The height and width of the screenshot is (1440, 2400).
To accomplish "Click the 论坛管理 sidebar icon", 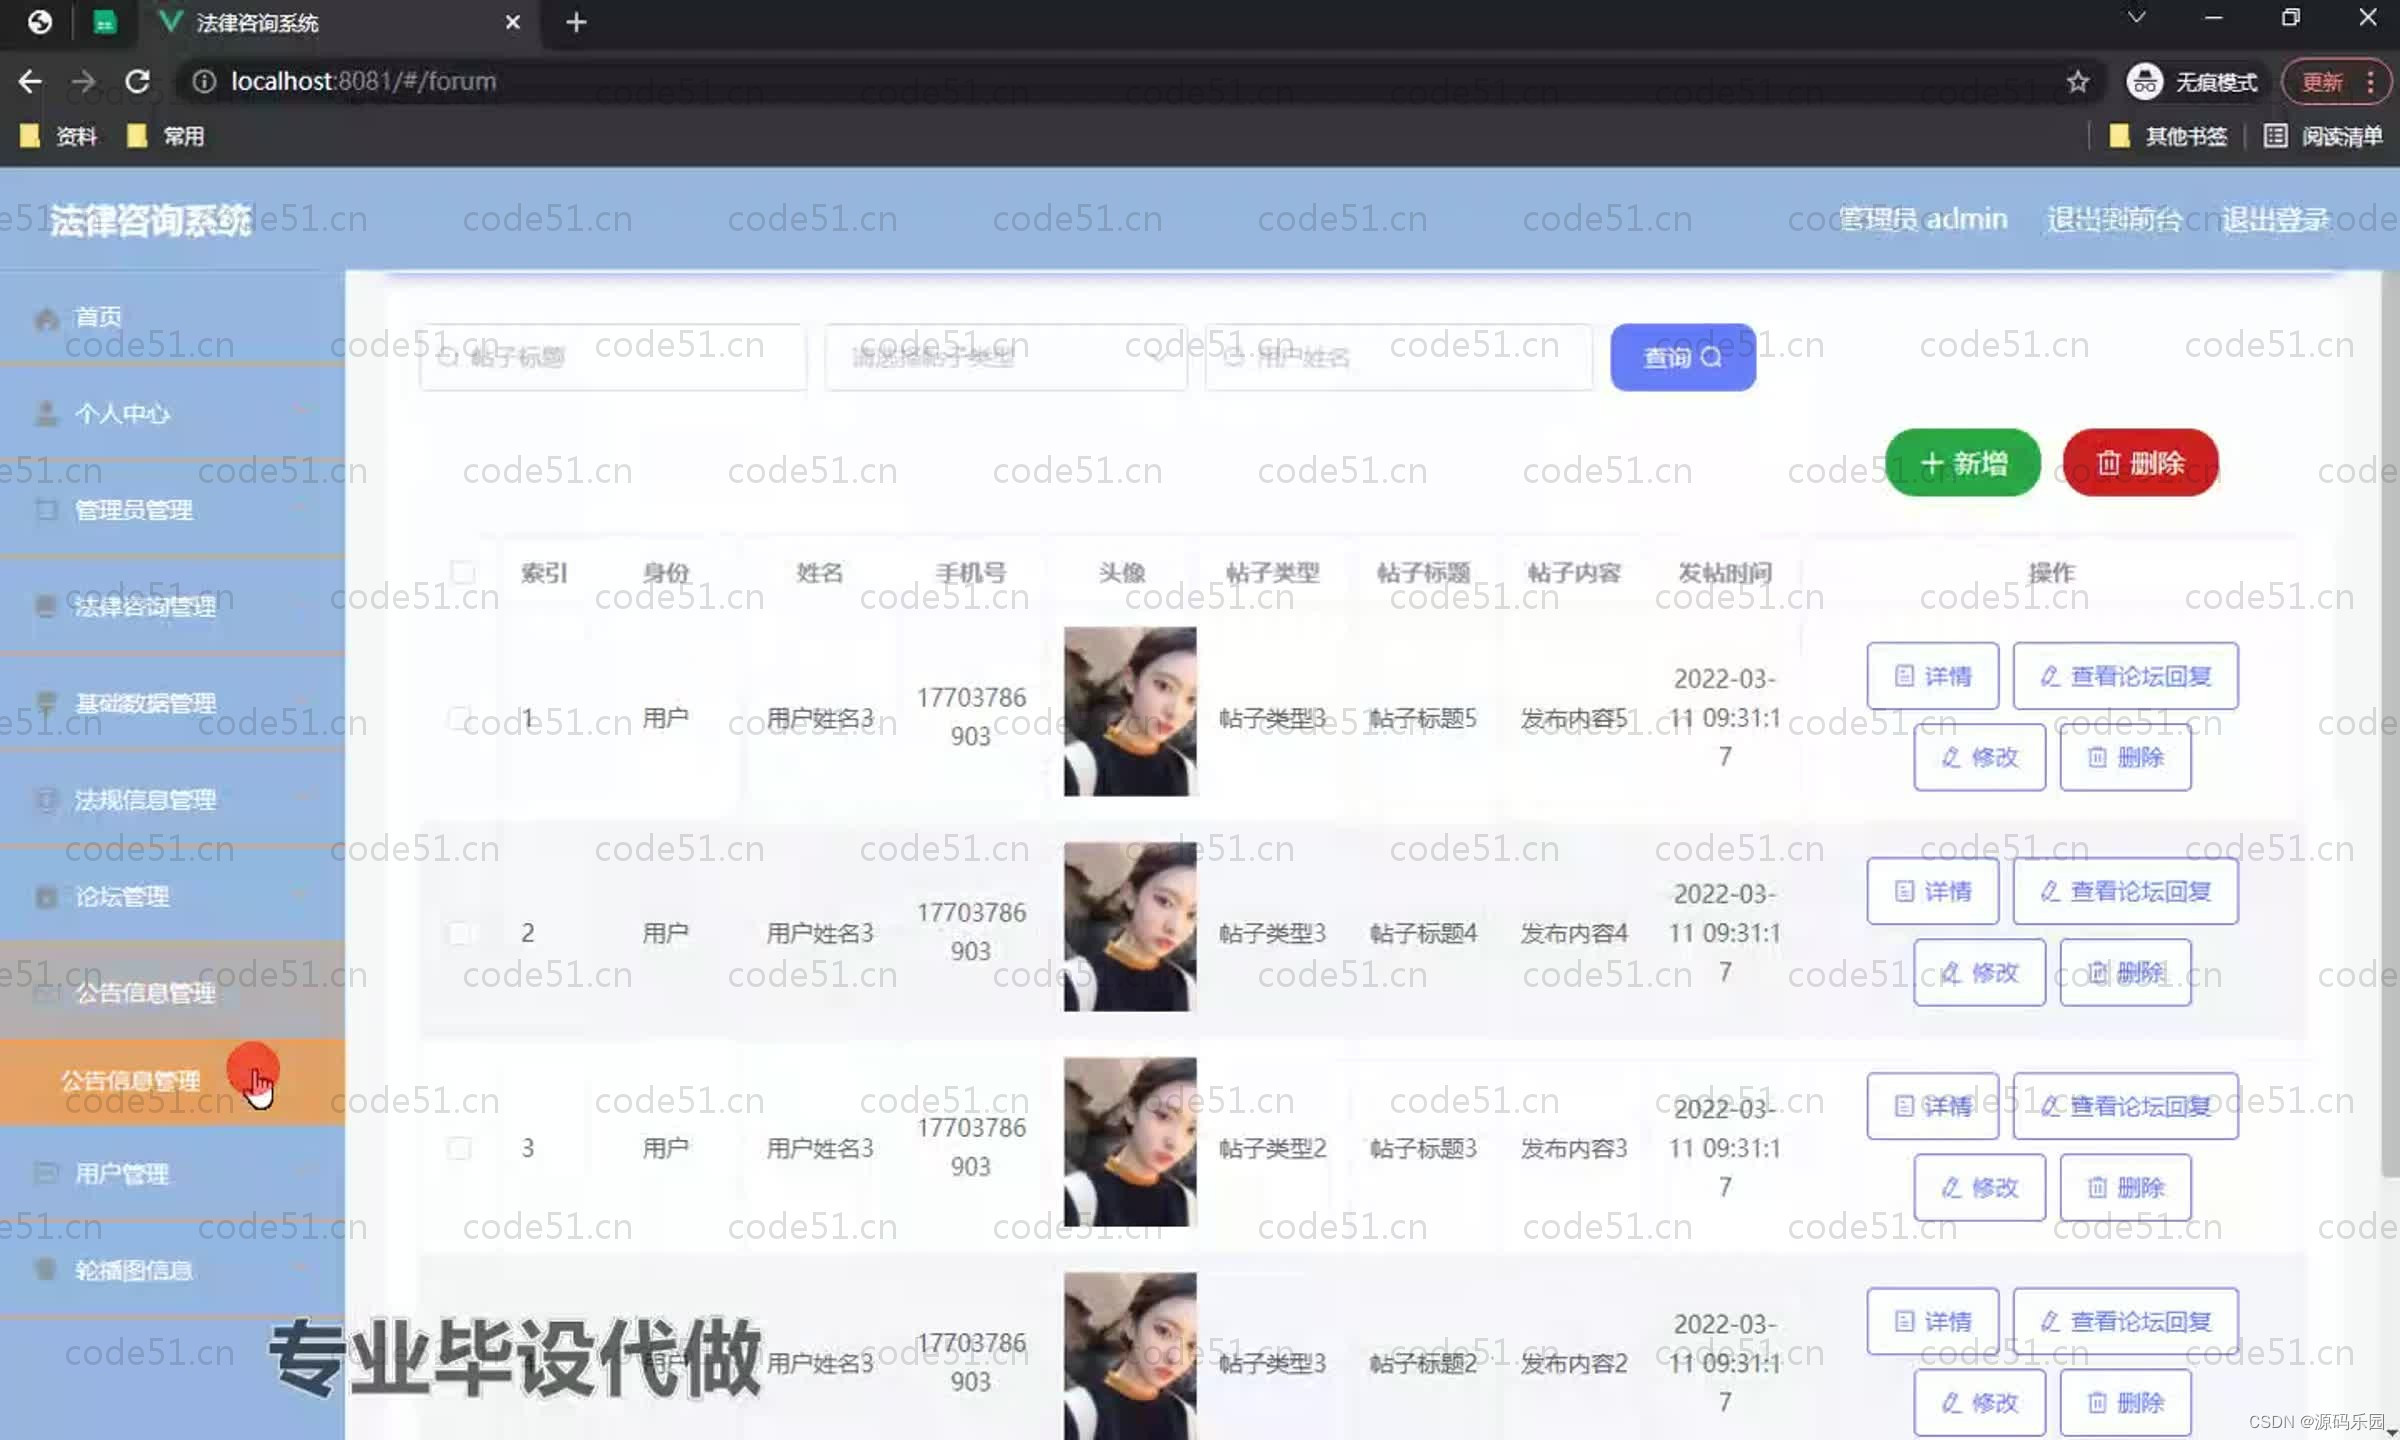I will click(x=46, y=897).
